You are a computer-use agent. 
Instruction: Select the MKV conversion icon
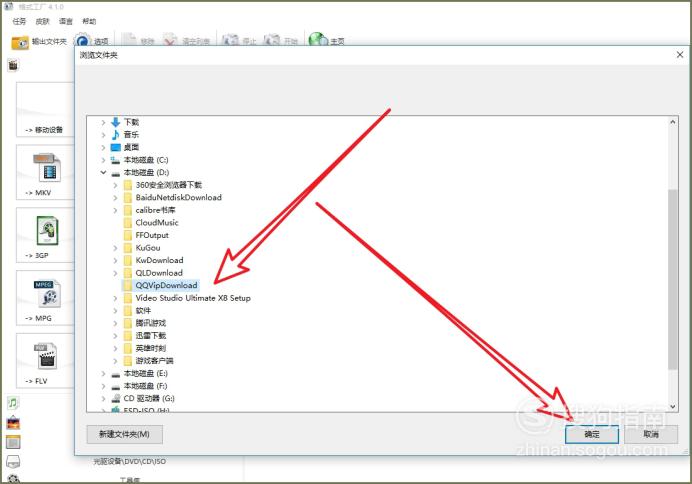[x=47, y=168]
